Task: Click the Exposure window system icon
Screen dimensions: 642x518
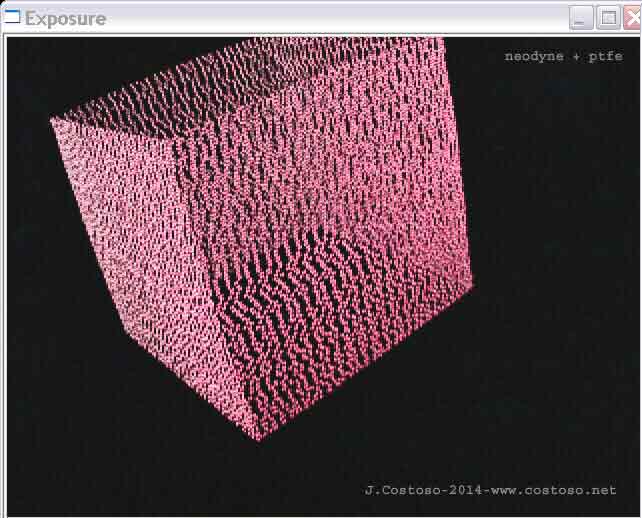Action: coord(12,17)
